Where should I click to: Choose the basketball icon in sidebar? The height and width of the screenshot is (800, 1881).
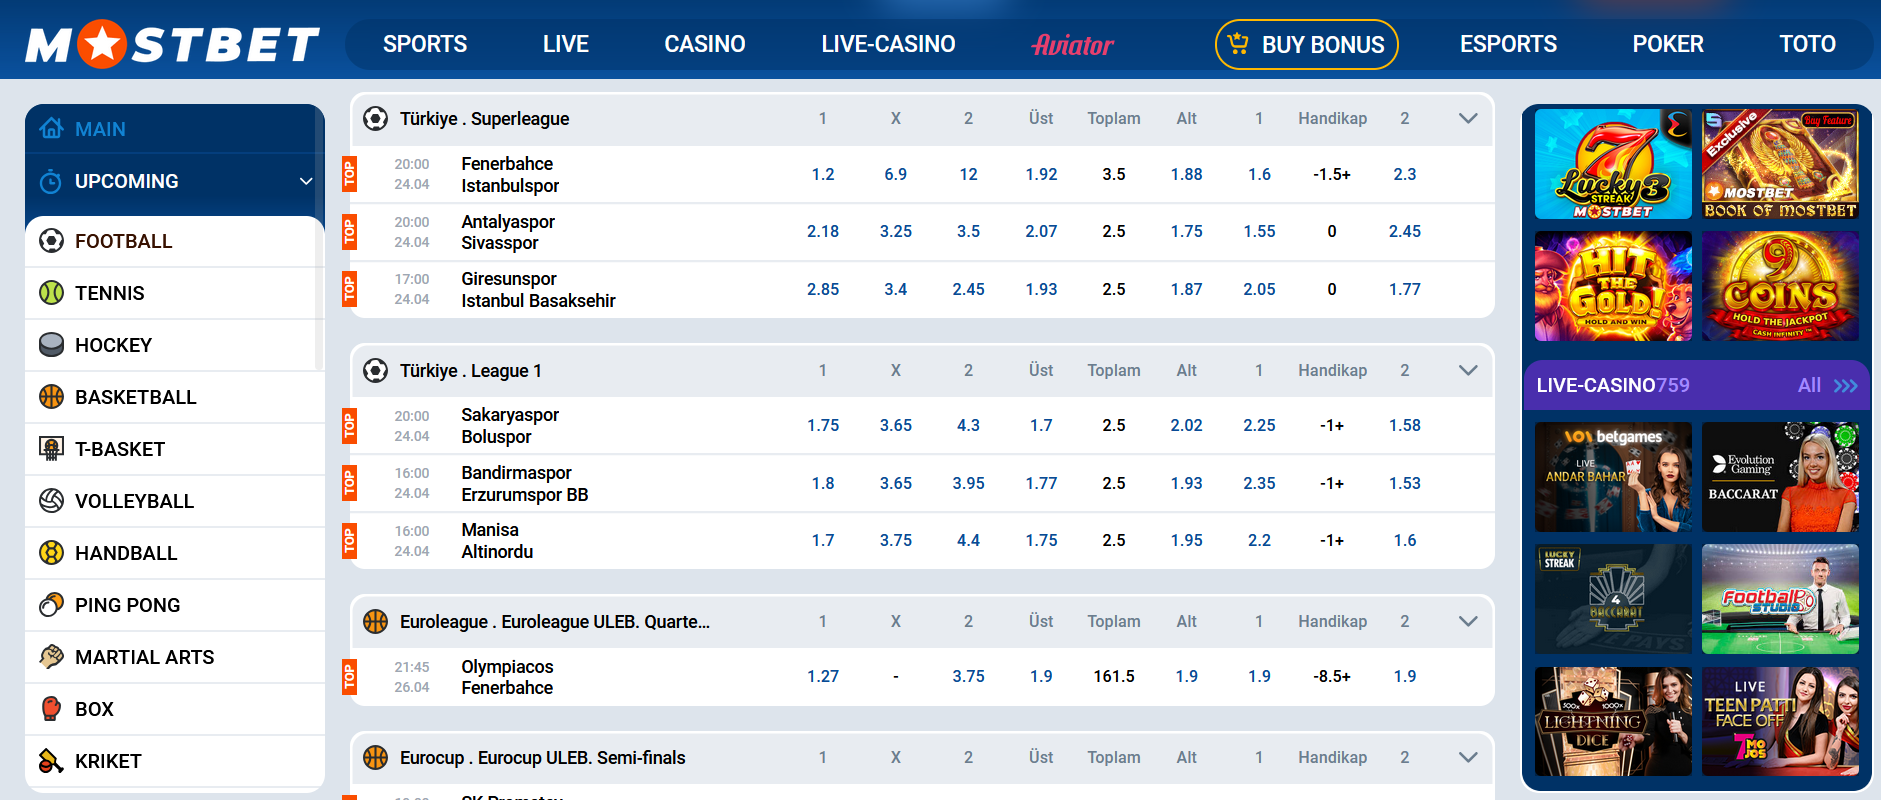coord(51,397)
